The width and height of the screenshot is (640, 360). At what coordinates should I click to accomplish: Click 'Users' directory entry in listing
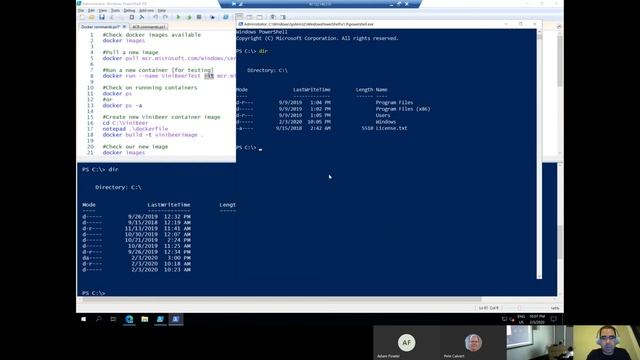(x=383, y=116)
